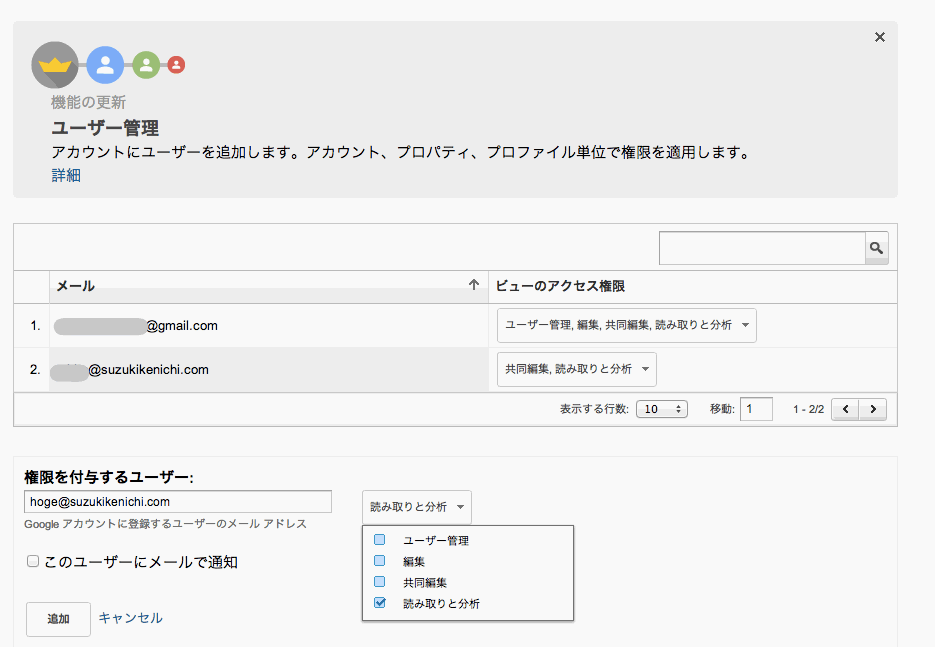Click the 追加 button
Image resolution: width=935 pixels, height=647 pixels.
click(x=58, y=619)
